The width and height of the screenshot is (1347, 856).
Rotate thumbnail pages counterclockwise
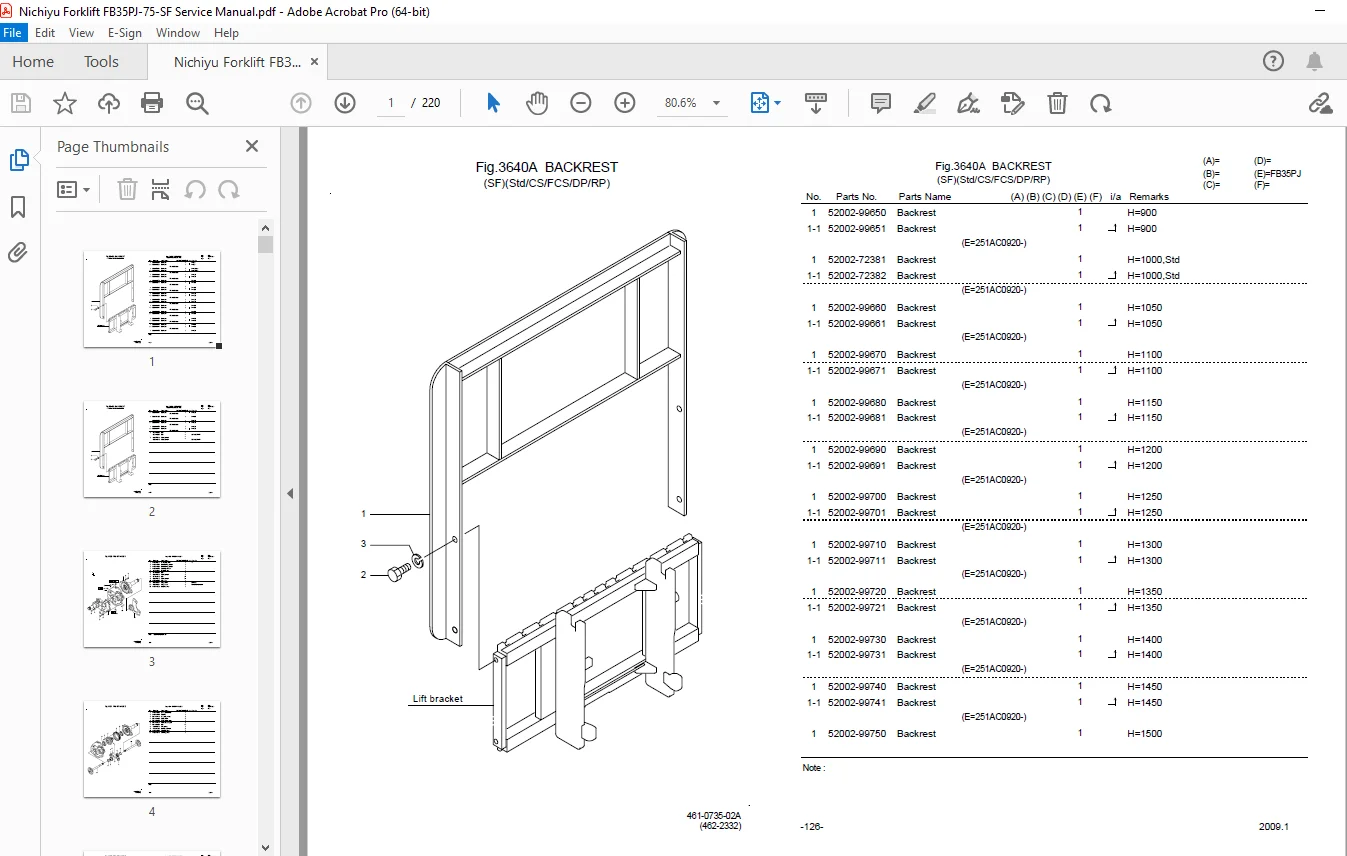[195, 189]
